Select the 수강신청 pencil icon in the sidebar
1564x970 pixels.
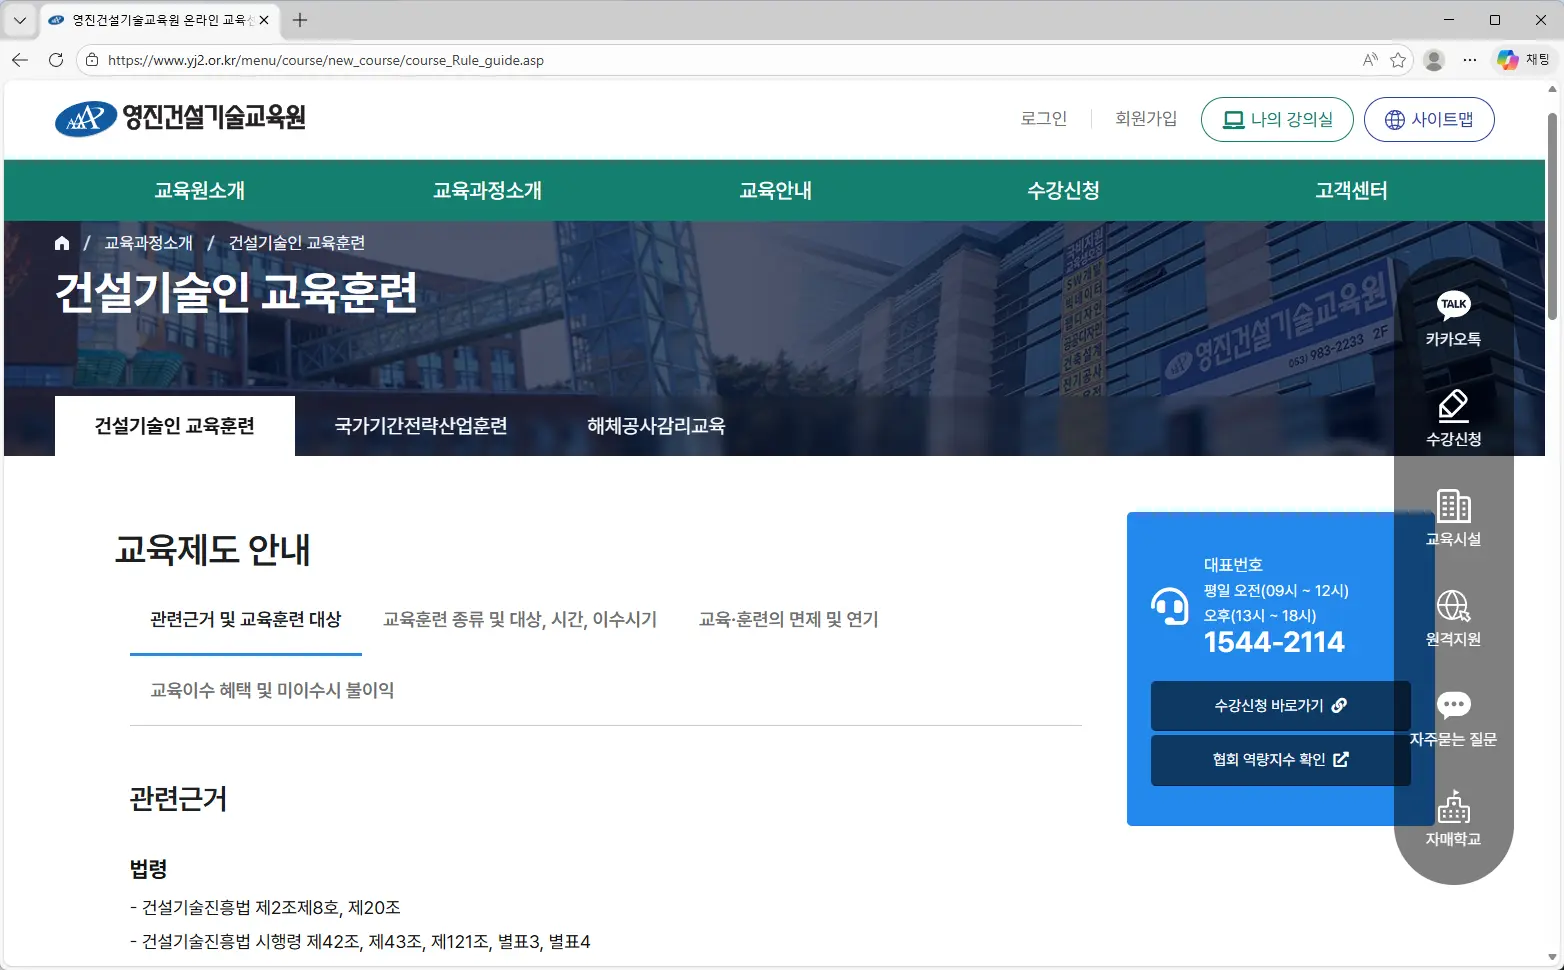tap(1452, 418)
